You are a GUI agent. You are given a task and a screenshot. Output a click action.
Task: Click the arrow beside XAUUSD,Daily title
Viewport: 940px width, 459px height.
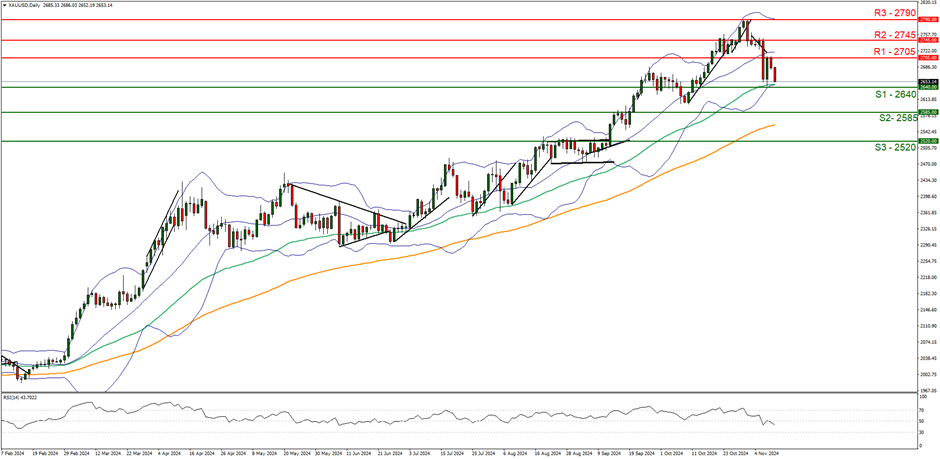5,5
